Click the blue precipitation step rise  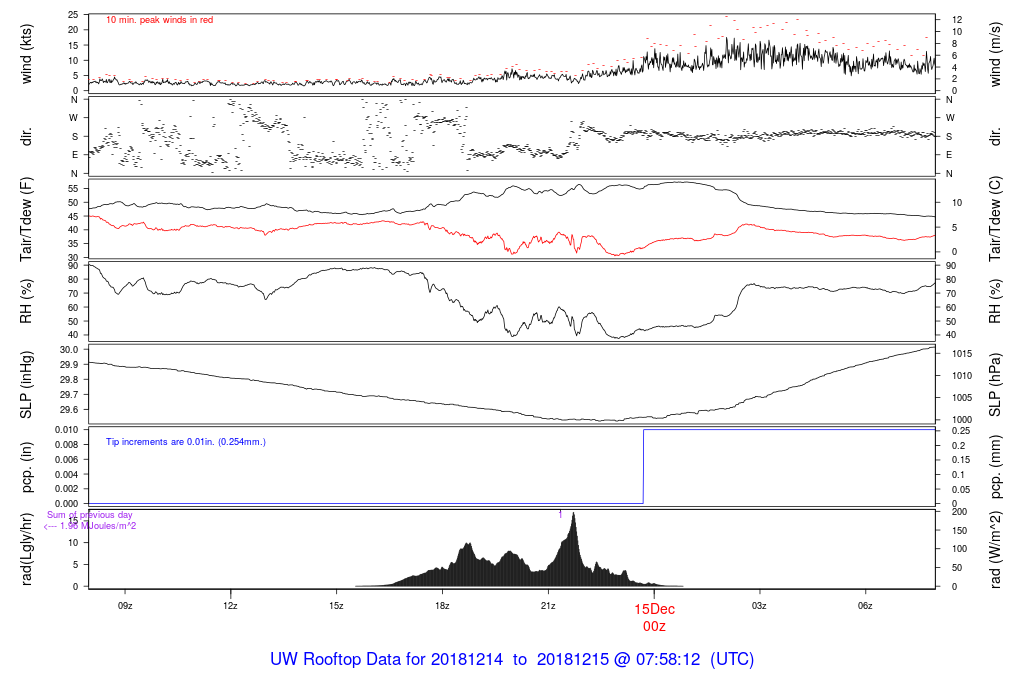(x=644, y=466)
